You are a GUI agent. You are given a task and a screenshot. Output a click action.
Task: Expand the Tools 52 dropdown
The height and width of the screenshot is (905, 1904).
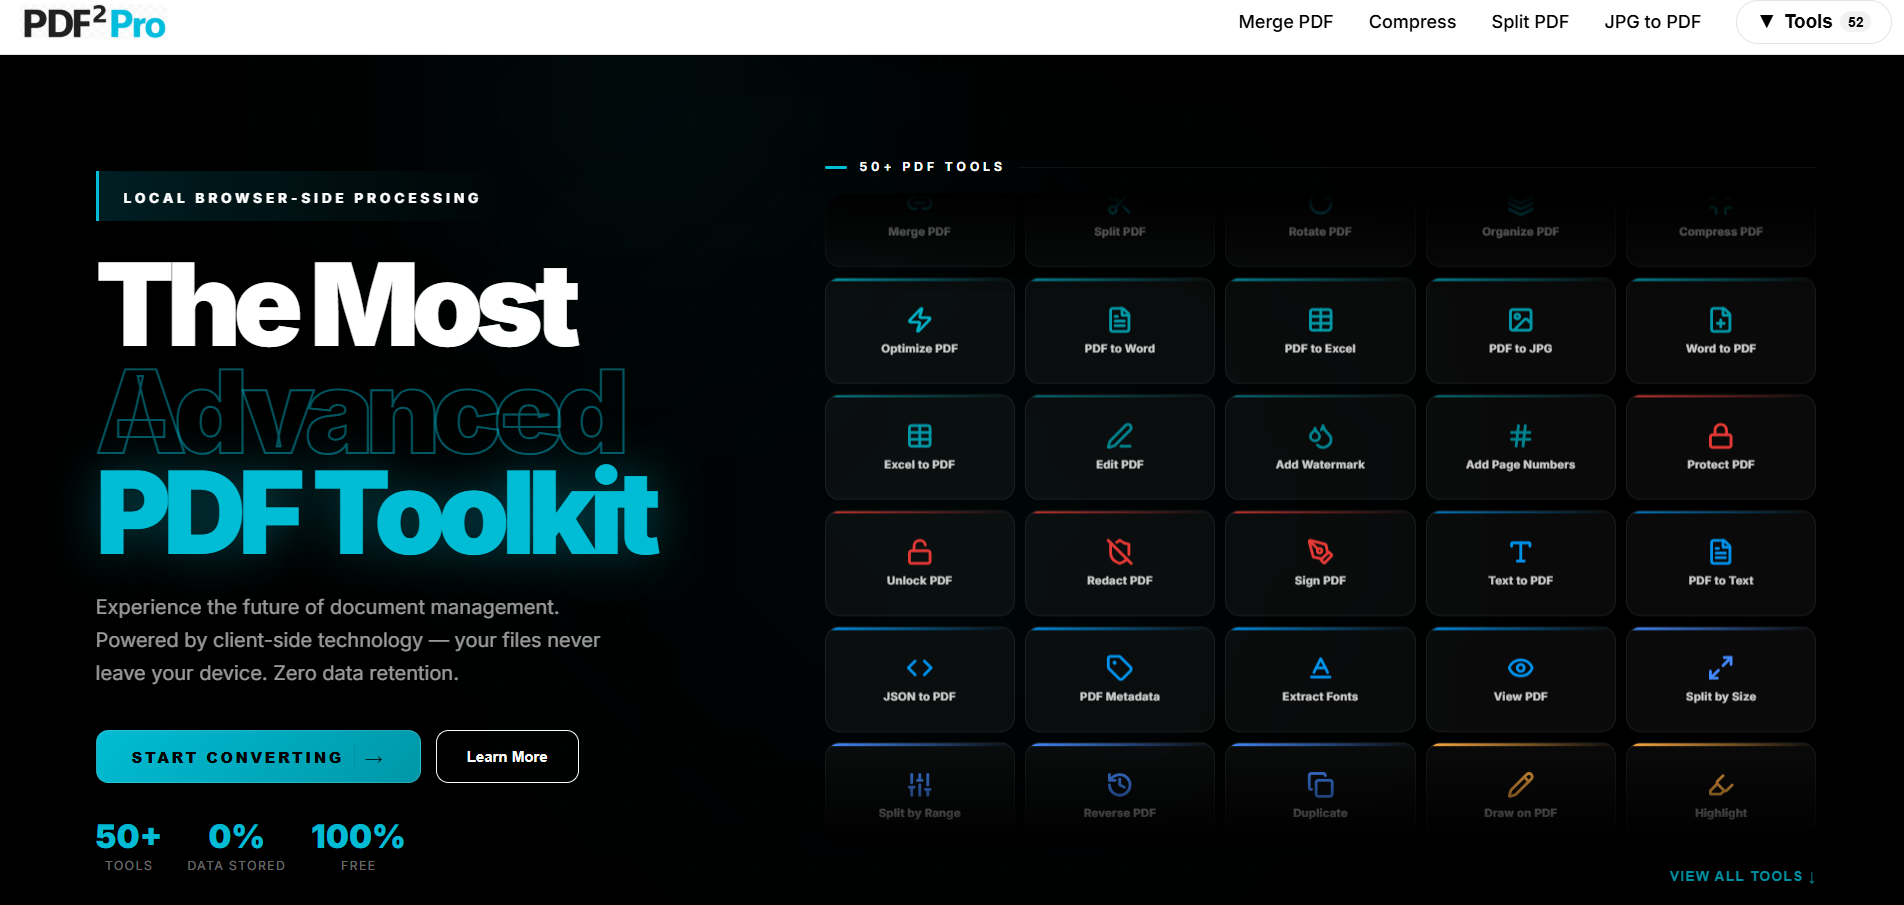1813,22
